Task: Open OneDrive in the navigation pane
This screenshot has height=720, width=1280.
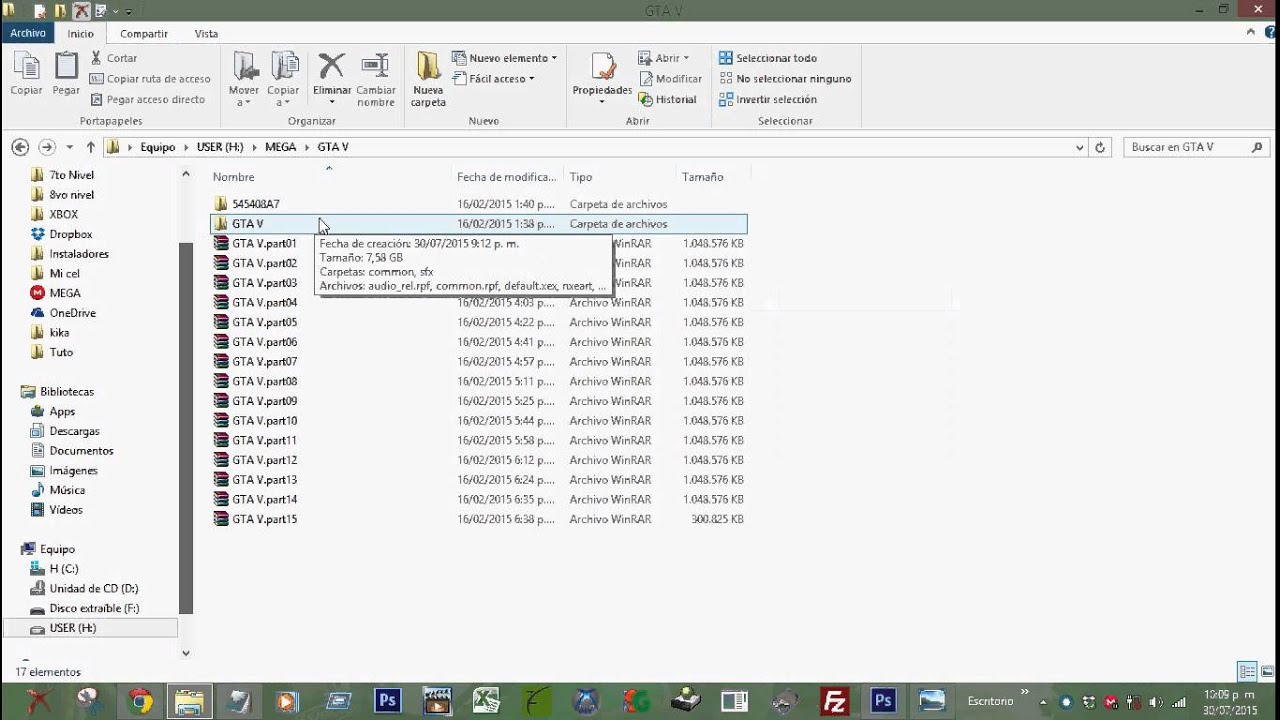Action: coord(72,313)
